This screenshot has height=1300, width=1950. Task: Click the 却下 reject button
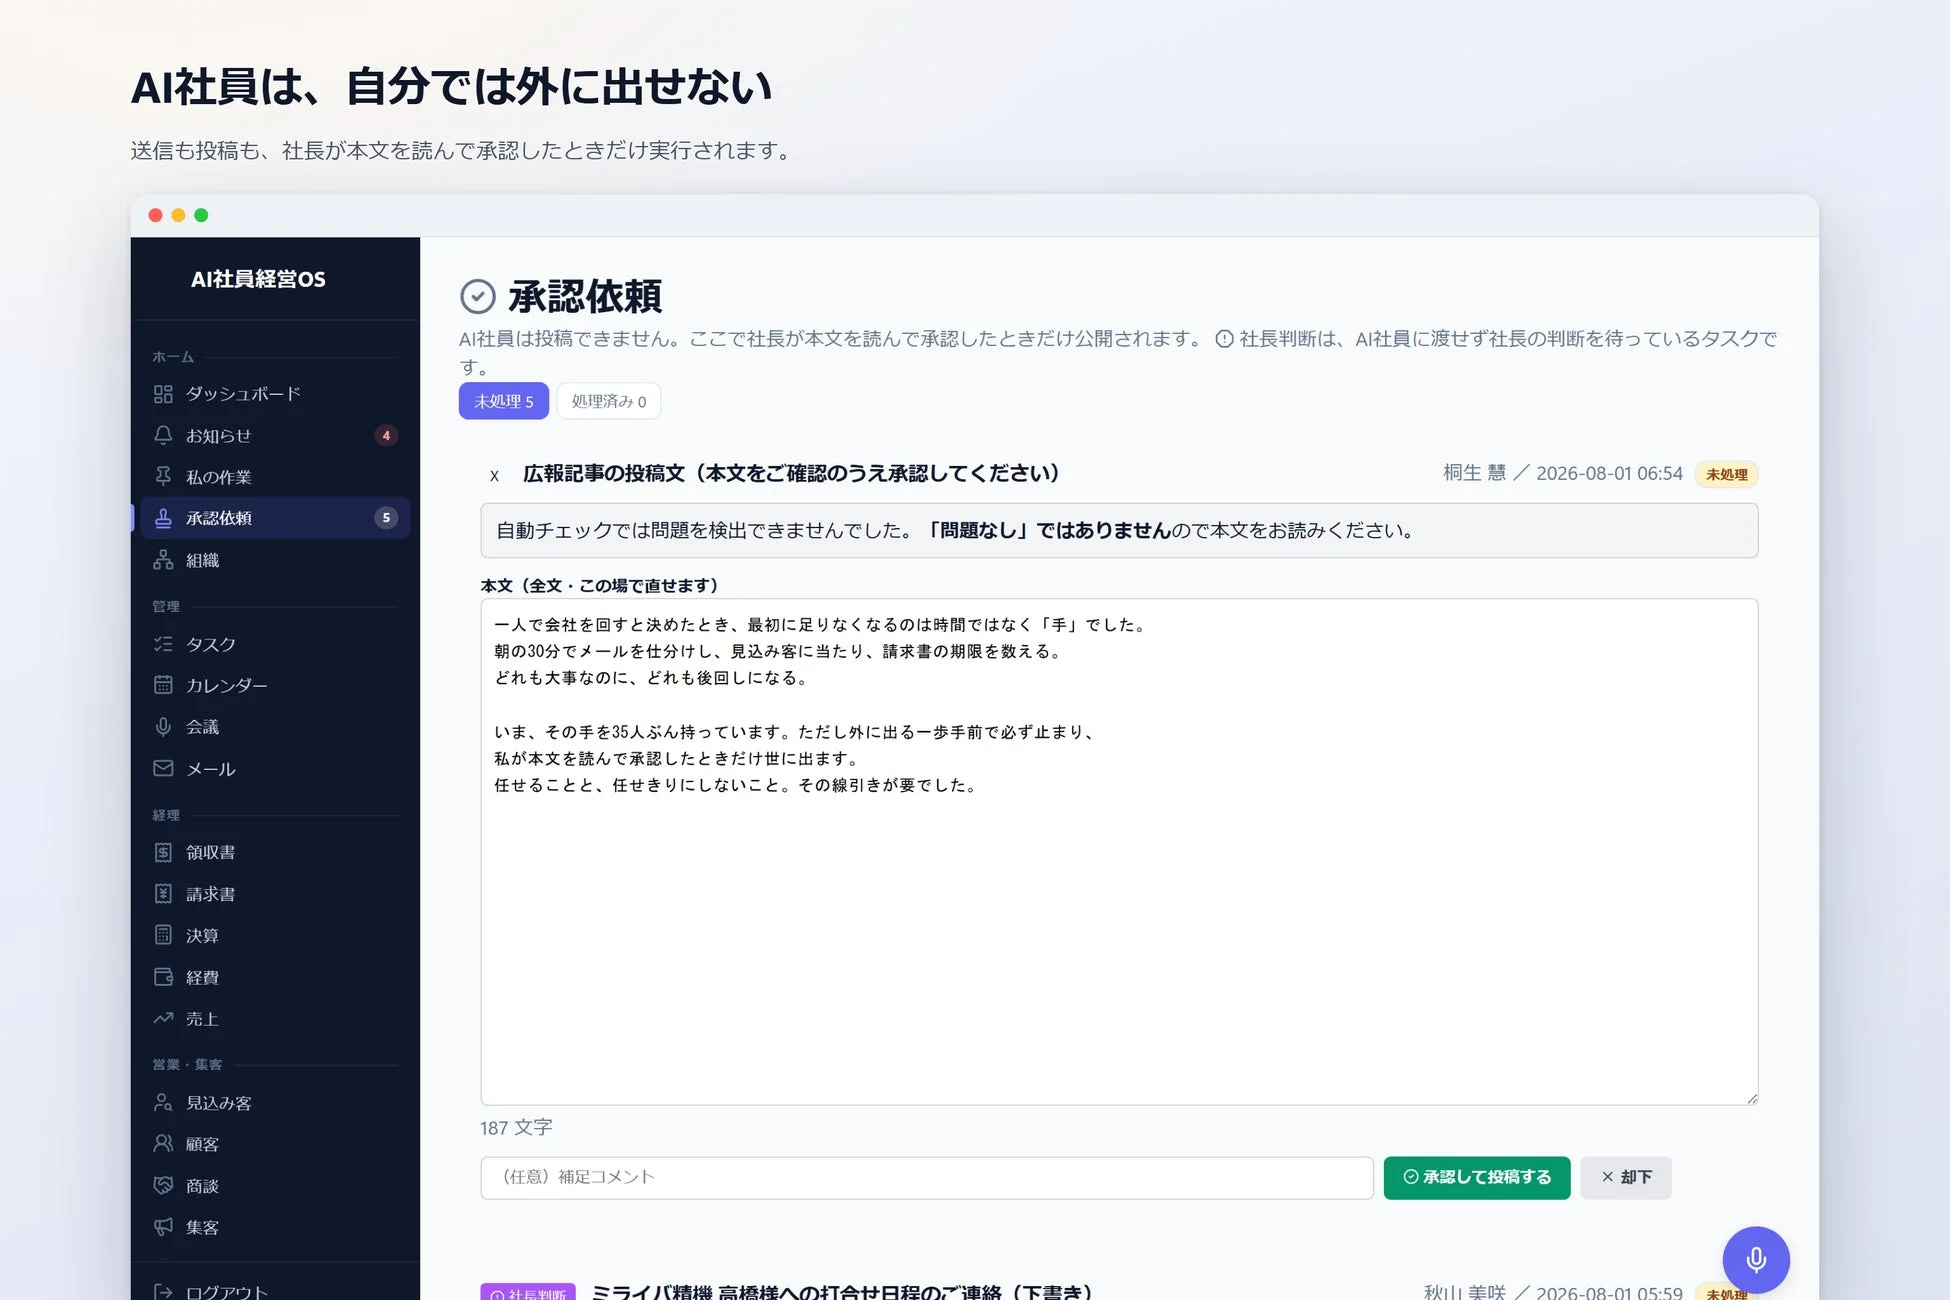(x=1626, y=1177)
